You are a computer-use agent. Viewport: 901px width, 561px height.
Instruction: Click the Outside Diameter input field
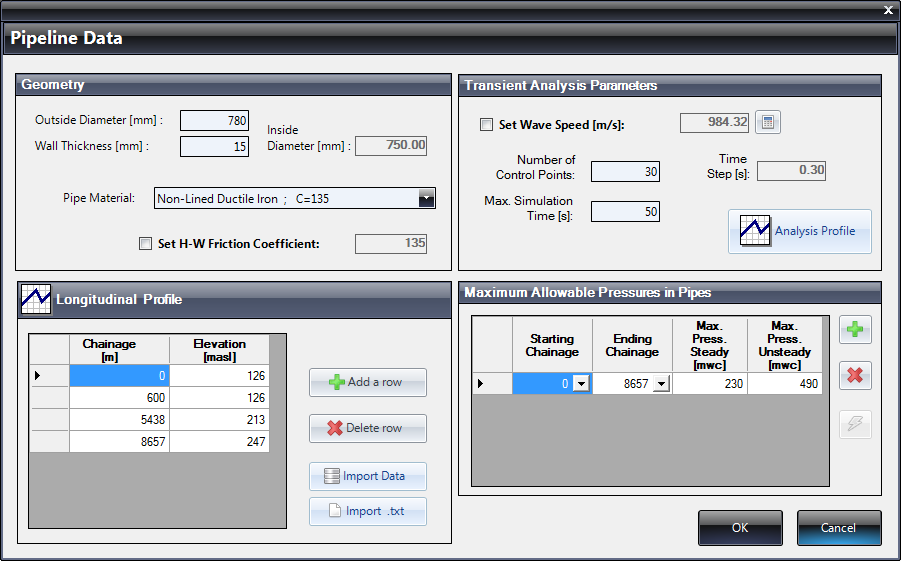click(x=214, y=121)
